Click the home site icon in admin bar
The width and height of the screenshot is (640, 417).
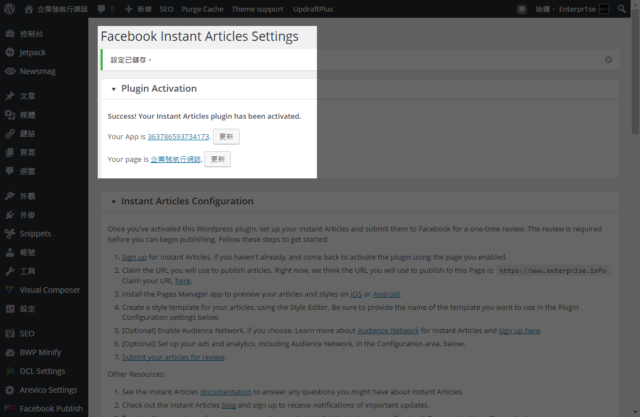click(28, 9)
